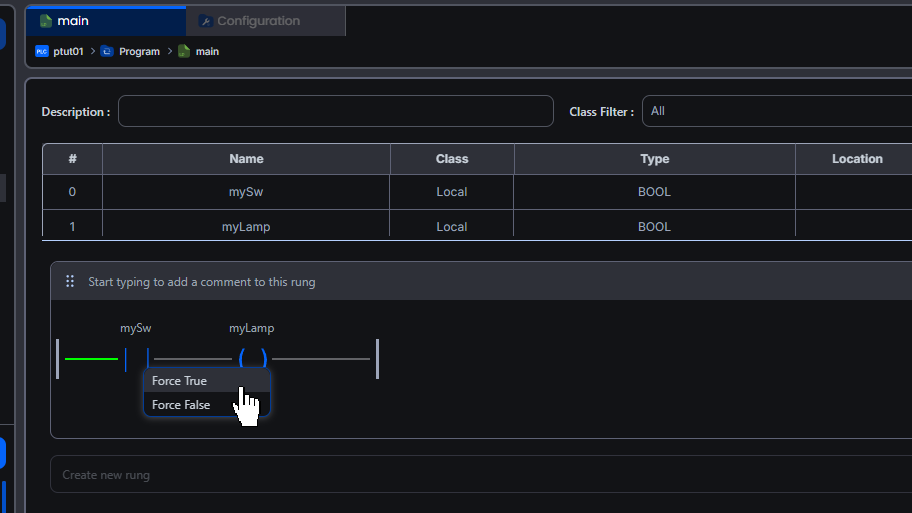Select the mySw name cell in table

click(x=246, y=192)
